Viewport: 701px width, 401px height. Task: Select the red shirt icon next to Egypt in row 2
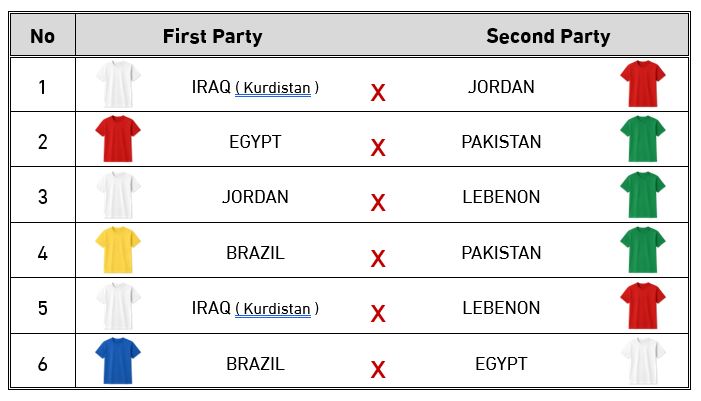[x=118, y=139]
